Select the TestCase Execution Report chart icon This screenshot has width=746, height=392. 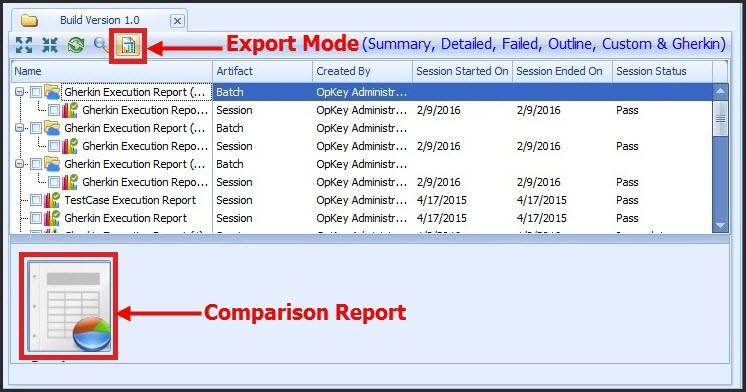[x=51, y=200]
